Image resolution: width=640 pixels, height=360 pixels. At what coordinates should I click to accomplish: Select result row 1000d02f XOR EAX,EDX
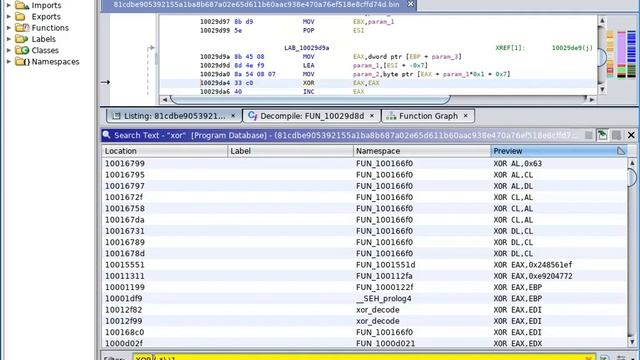[364, 344]
